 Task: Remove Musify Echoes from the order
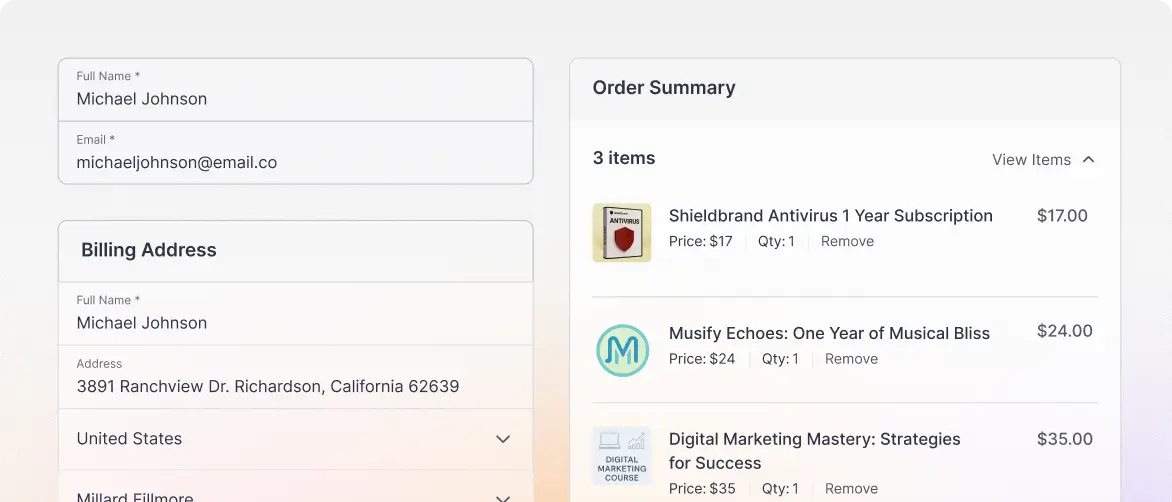click(x=851, y=359)
